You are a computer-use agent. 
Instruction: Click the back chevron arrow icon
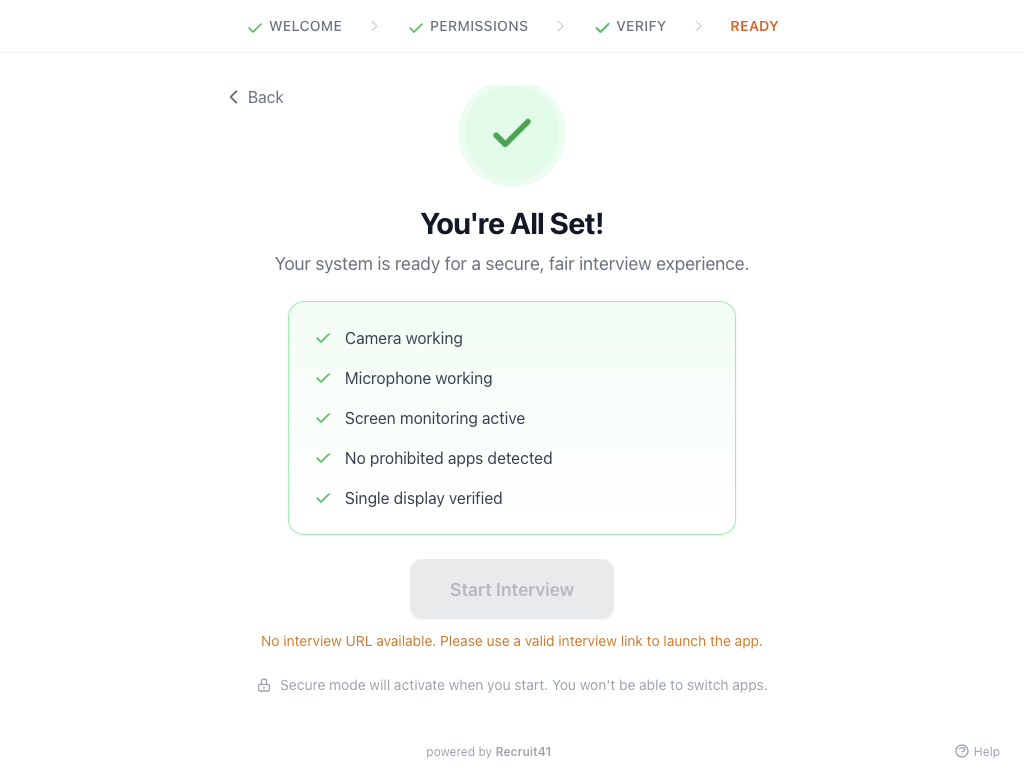233,97
